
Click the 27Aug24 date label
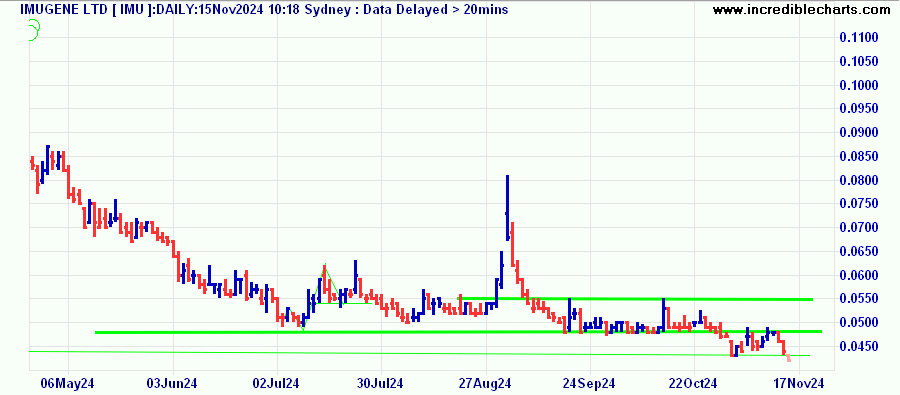[486, 384]
